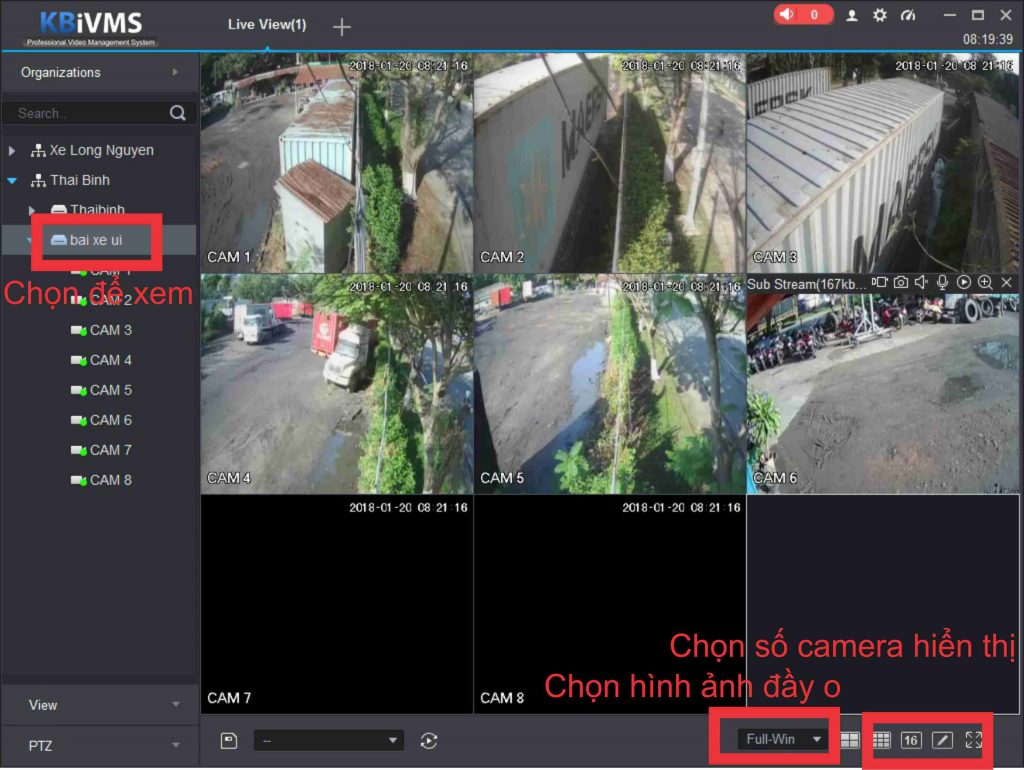1024x770 pixels.
Task: Start talk with microphone on CAM 6
Action: [942, 283]
